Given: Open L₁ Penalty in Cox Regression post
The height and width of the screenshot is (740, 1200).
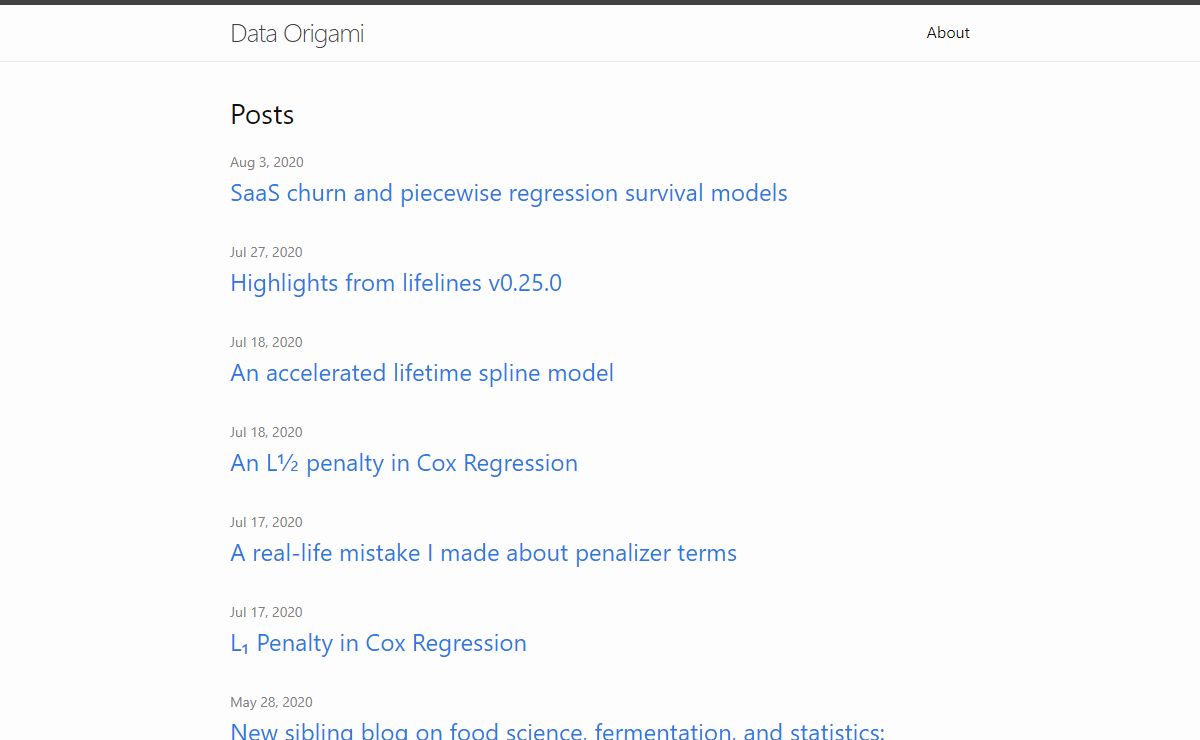Looking at the screenshot, I should 378,643.
